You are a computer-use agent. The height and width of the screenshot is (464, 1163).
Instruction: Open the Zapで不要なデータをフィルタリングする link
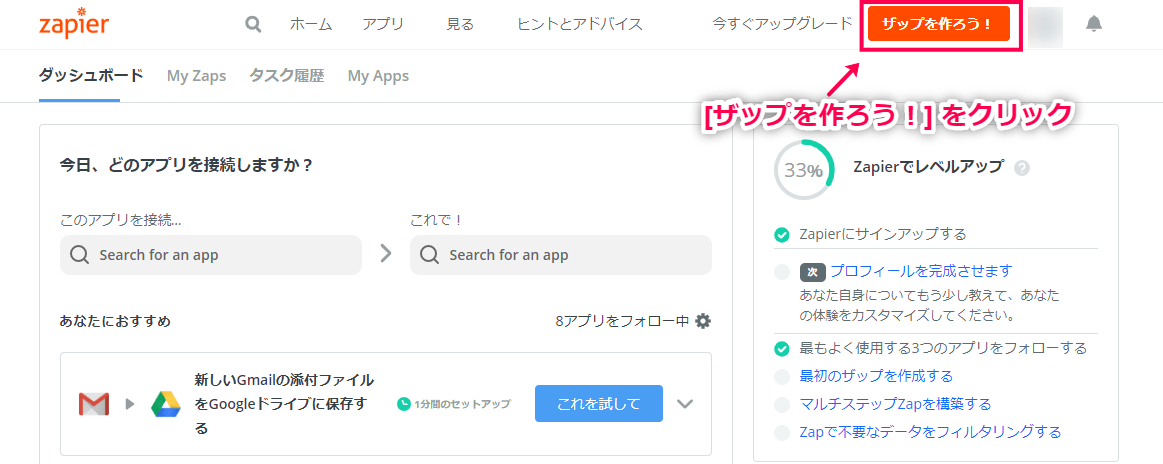[x=930, y=432]
